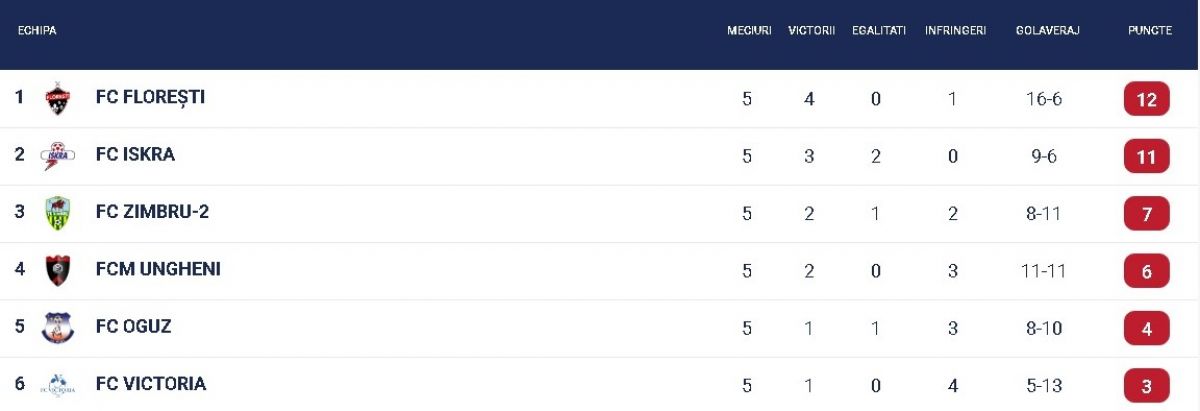The image size is (1200, 411).
Task: Click the FC Iskra team logo
Action: [x=58, y=156]
